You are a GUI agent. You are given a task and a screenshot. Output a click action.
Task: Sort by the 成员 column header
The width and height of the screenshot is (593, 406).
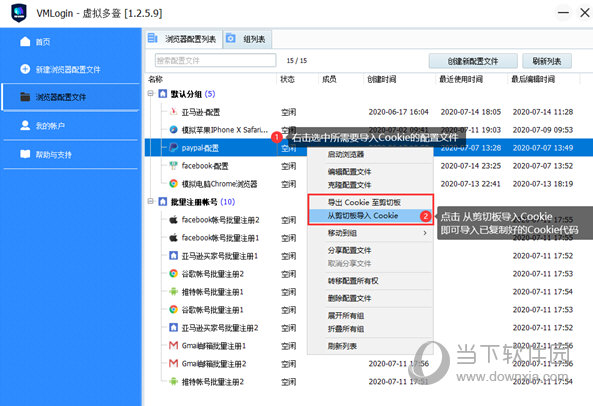click(329, 79)
